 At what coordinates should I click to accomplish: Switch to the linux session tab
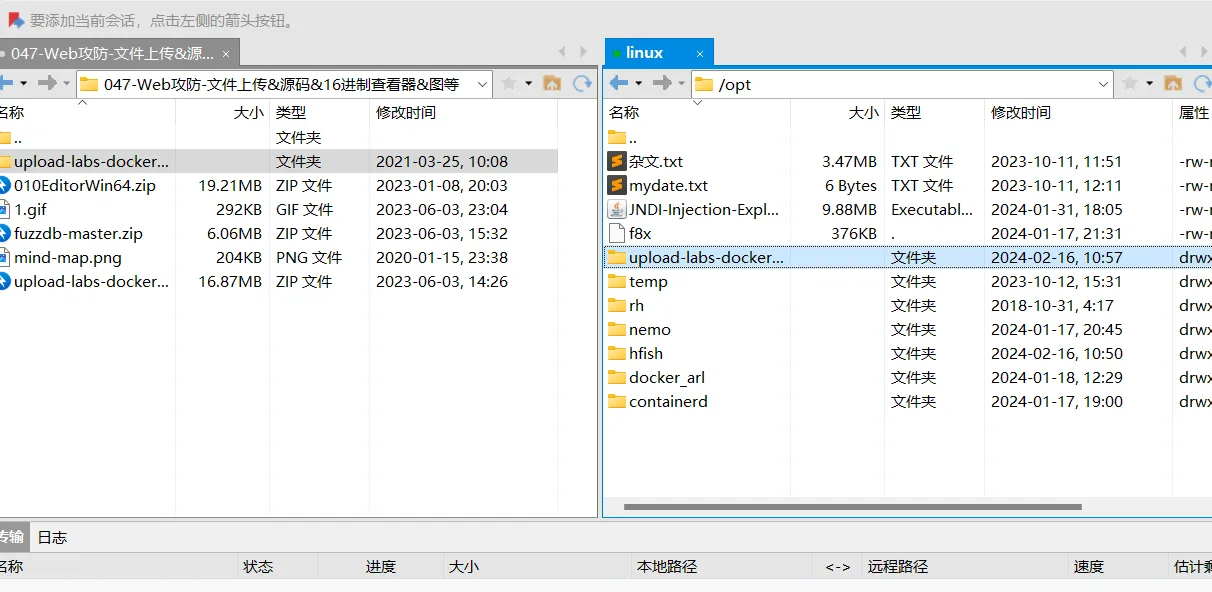(x=644, y=53)
